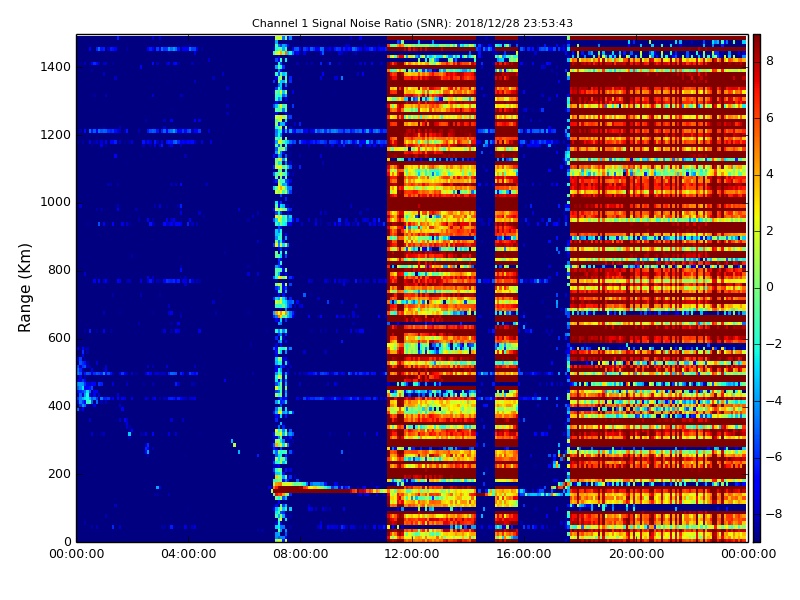The image size is (800, 600).
Task: Click the 0 range tick label on y-axis
Action: (67, 541)
